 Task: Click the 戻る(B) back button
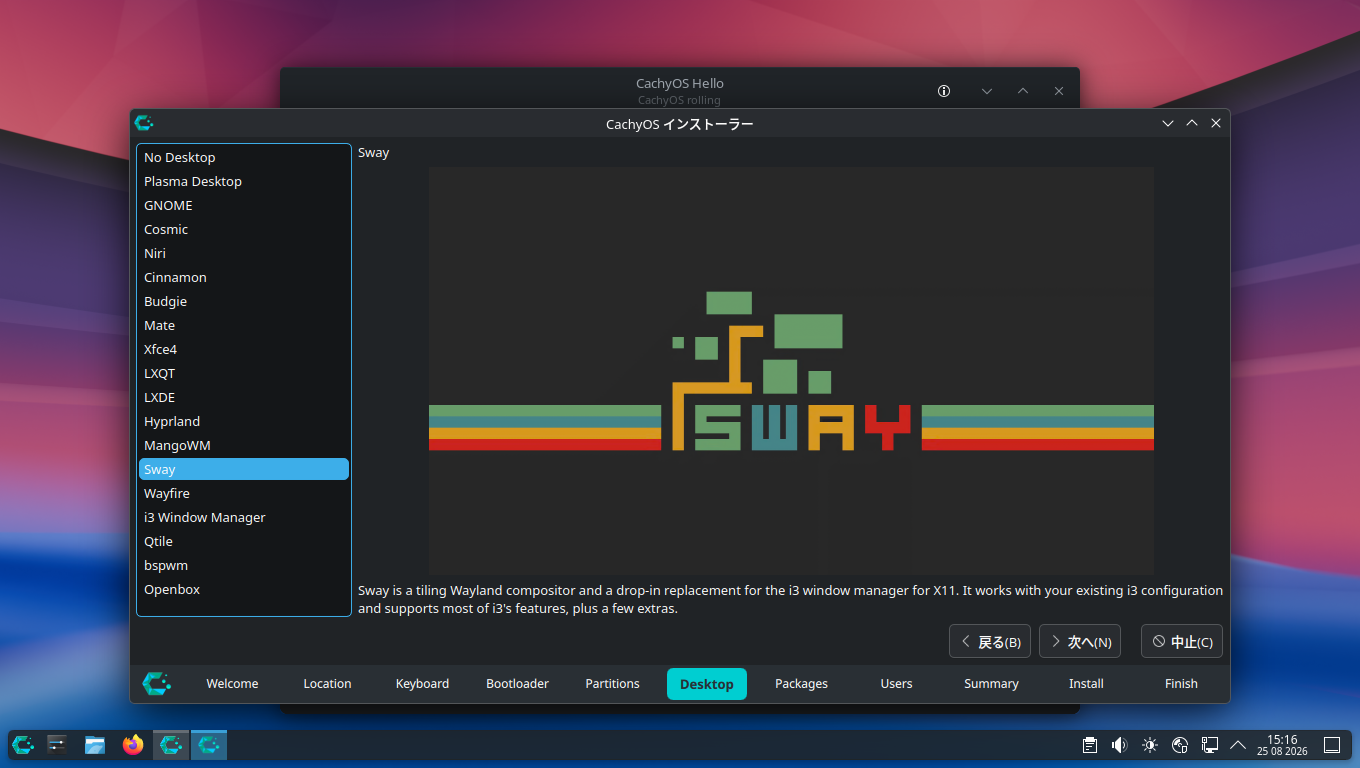(x=990, y=641)
